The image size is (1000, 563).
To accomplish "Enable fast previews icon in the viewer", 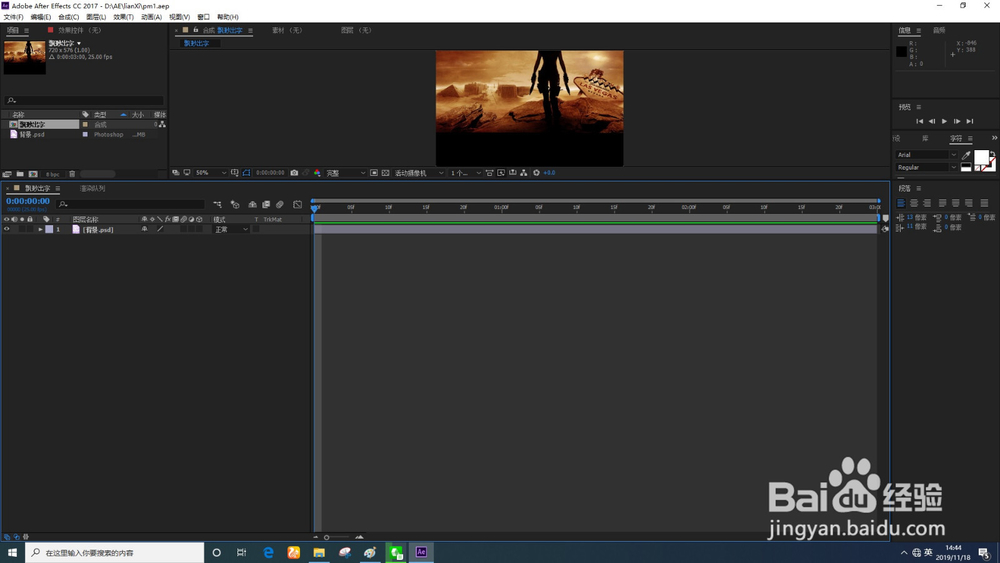I will pos(501,173).
